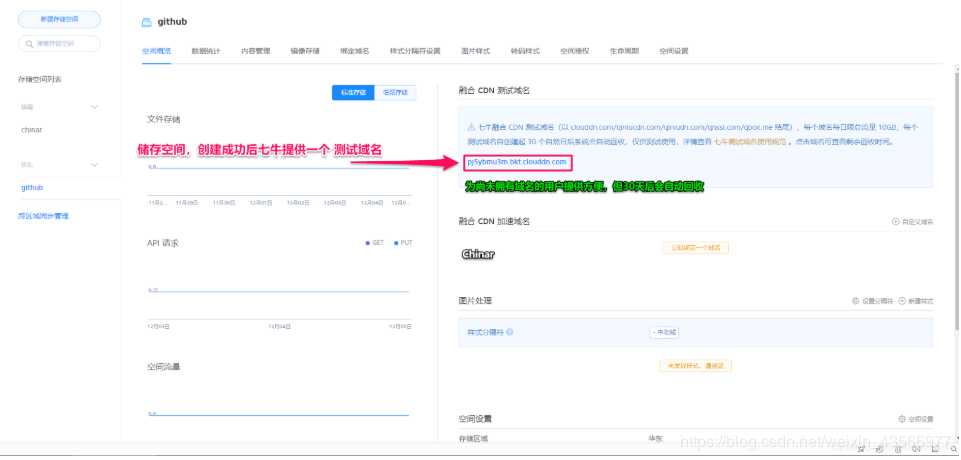Click the '融合 CDN 加速域名' section heading
Image resolution: width=961 pixels, height=460 pixels.
[x=494, y=221]
